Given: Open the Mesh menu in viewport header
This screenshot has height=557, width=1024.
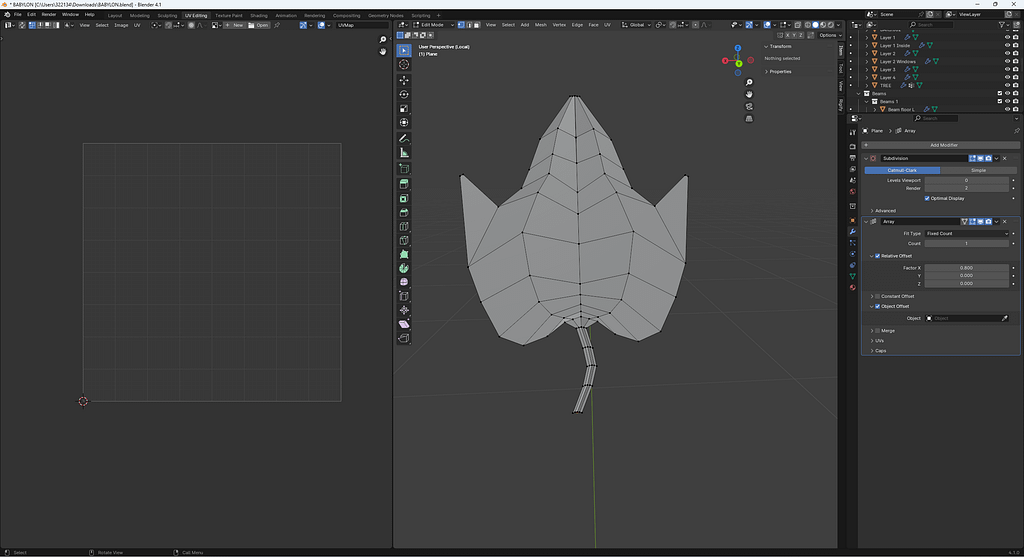Looking at the screenshot, I should 540,25.
